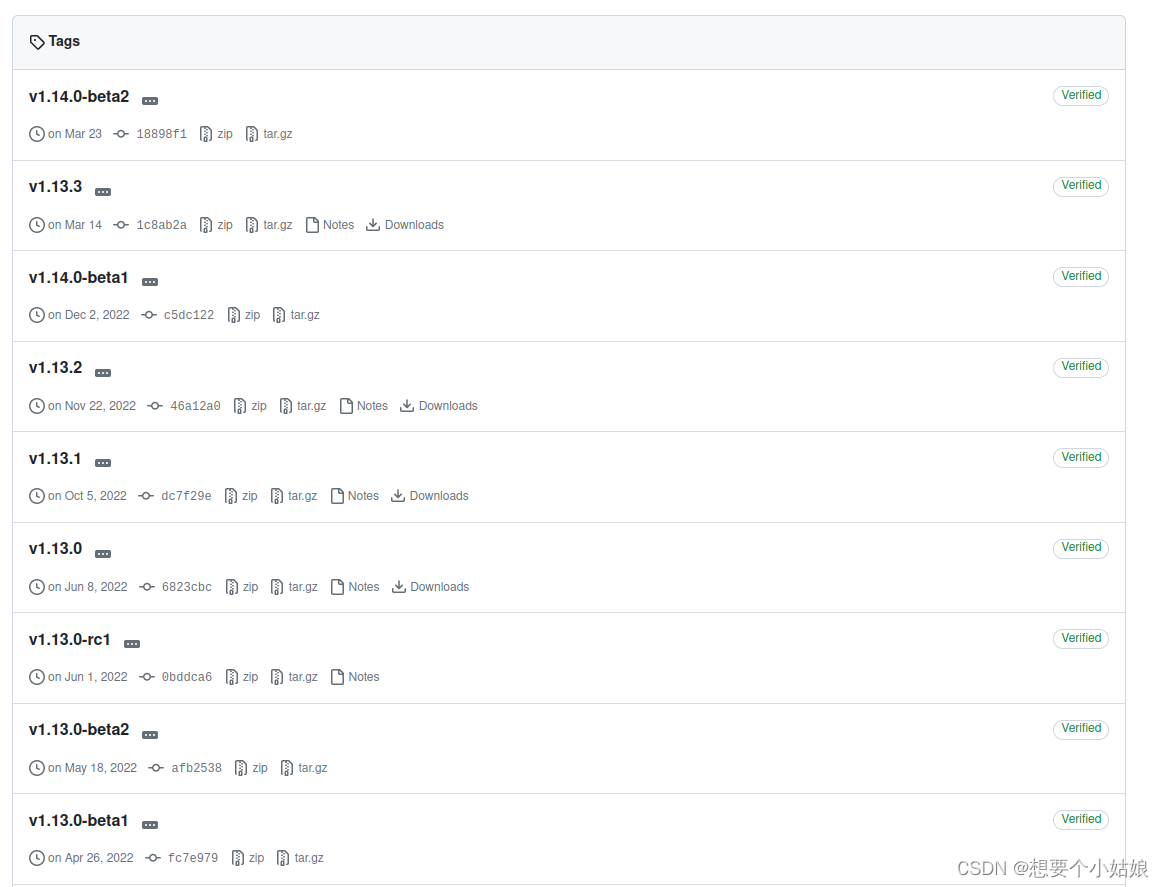The image size is (1164, 887).
Task: Expand the ellipsis next to v1.13.0-rc1
Action: tap(132, 644)
